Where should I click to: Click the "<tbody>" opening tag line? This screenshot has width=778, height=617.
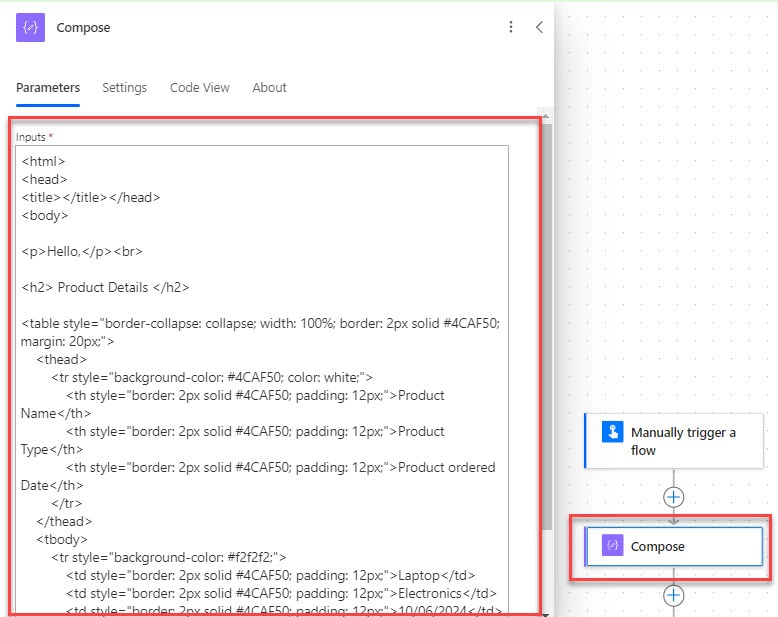tap(62, 540)
